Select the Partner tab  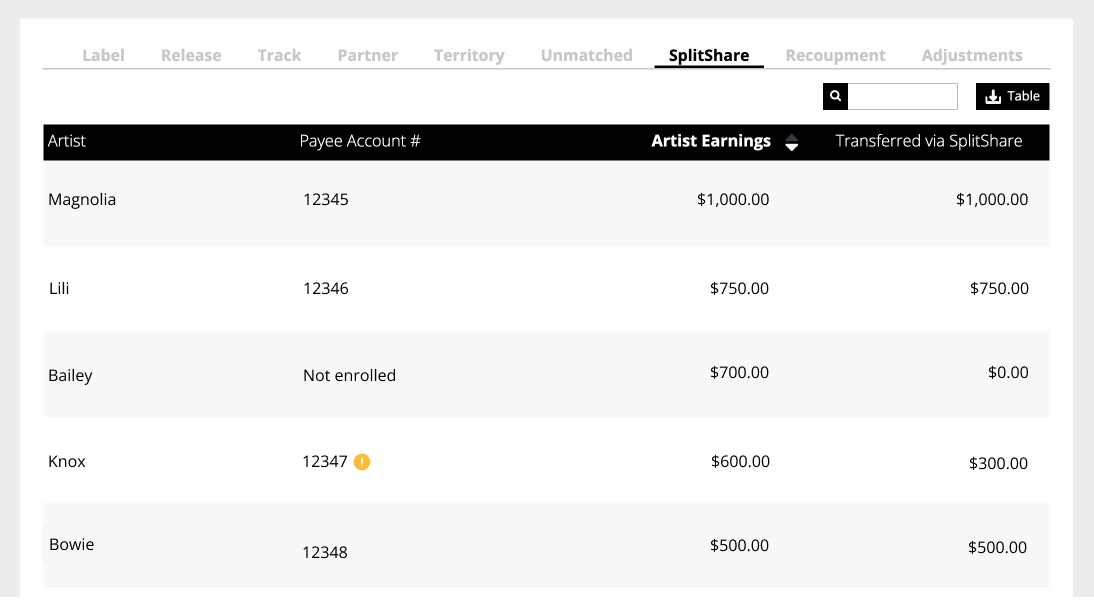point(368,55)
